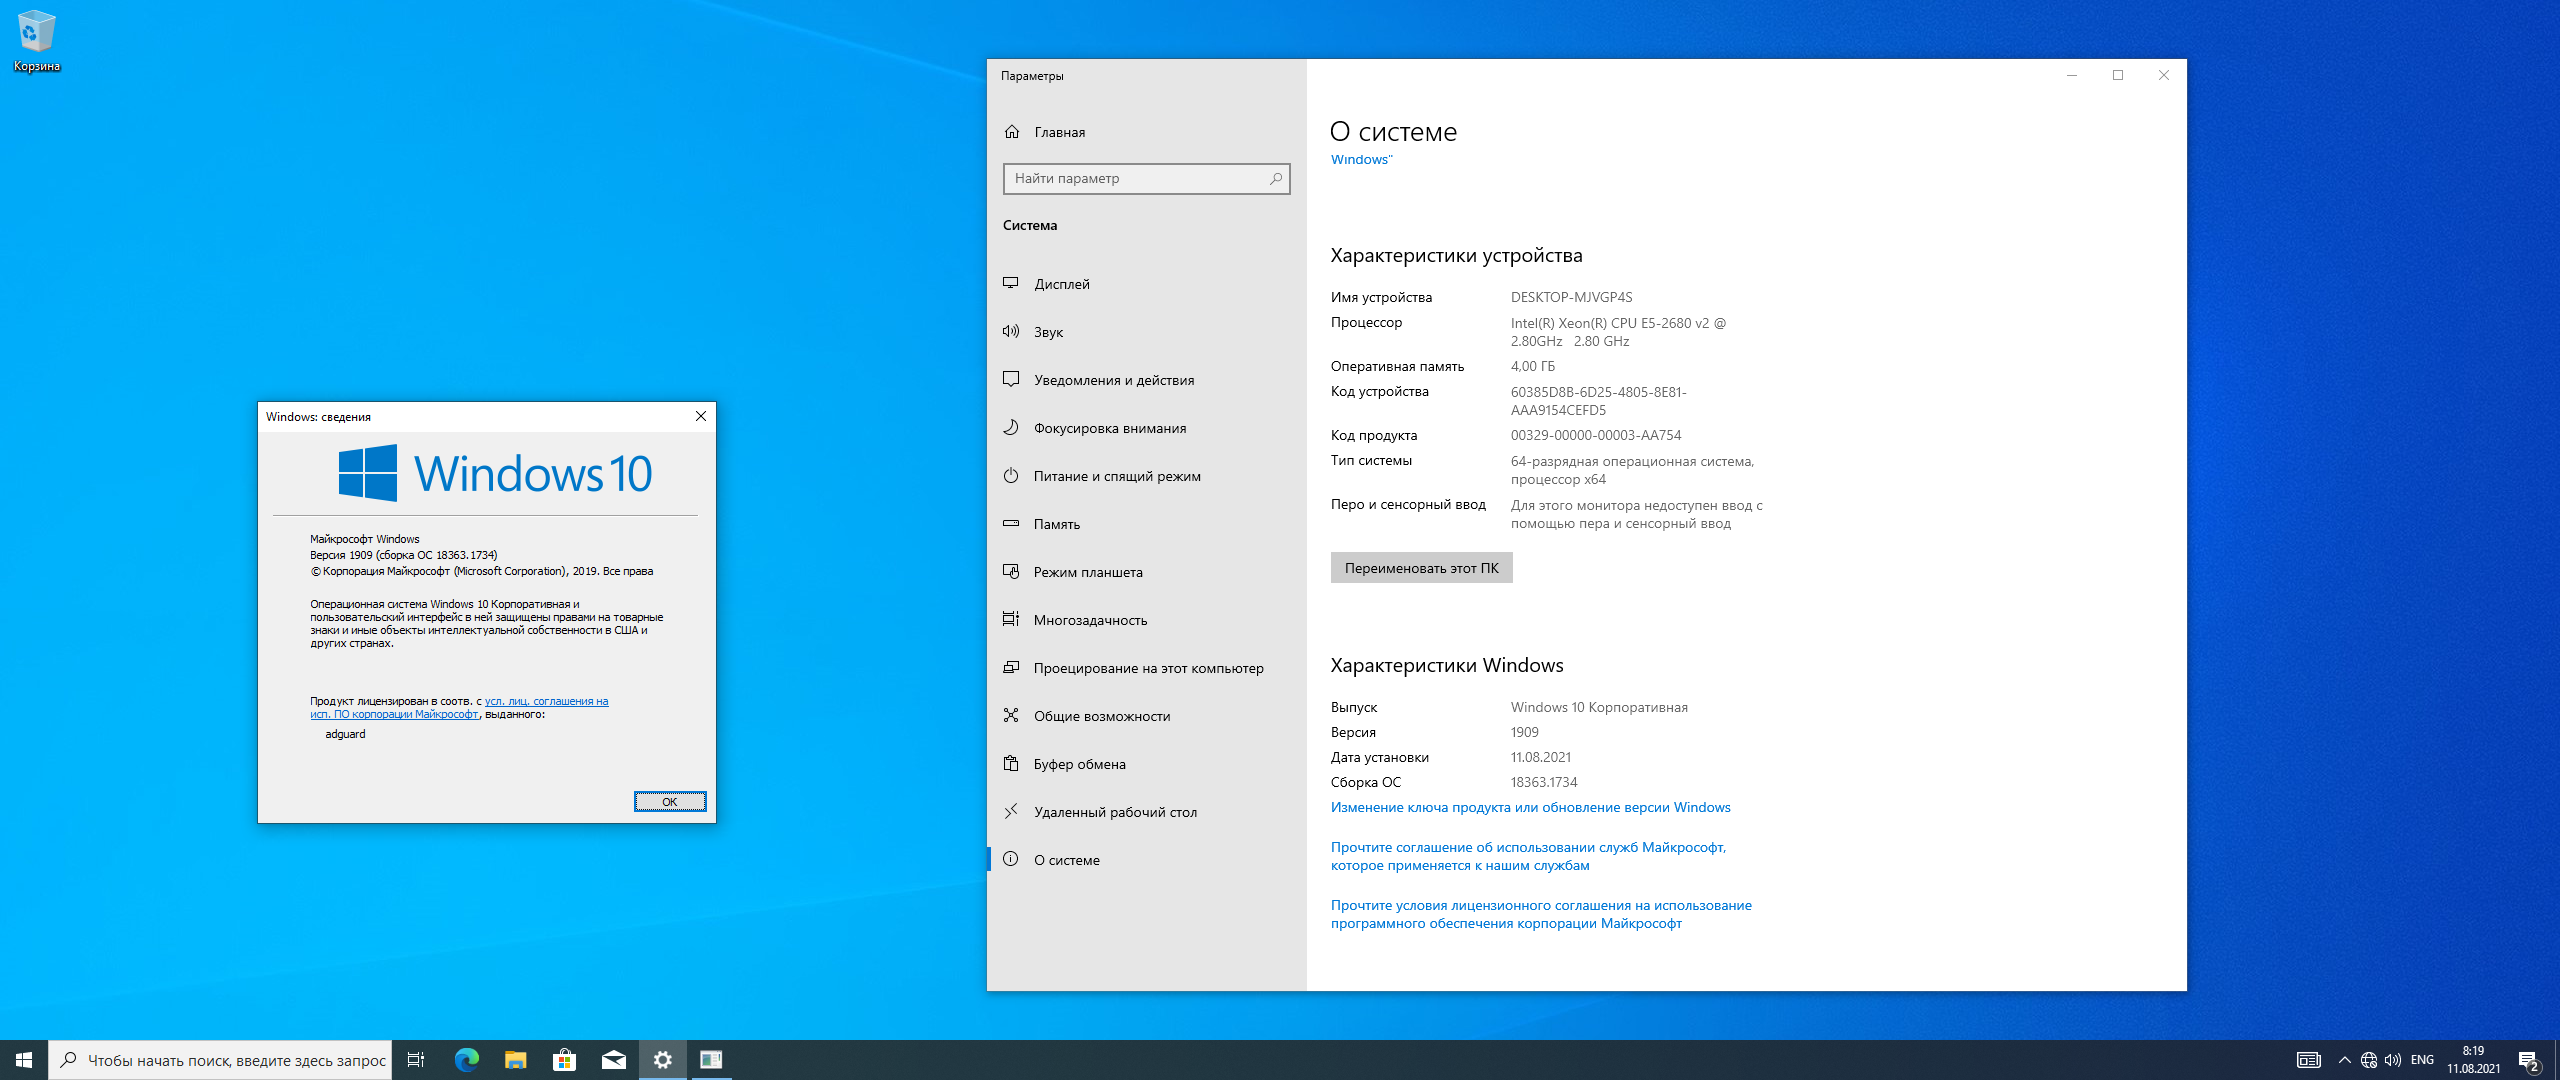This screenshot has width=2560, height=1080.
Task: Close the Windows: сведения dialog
Action: click(701, 416)
